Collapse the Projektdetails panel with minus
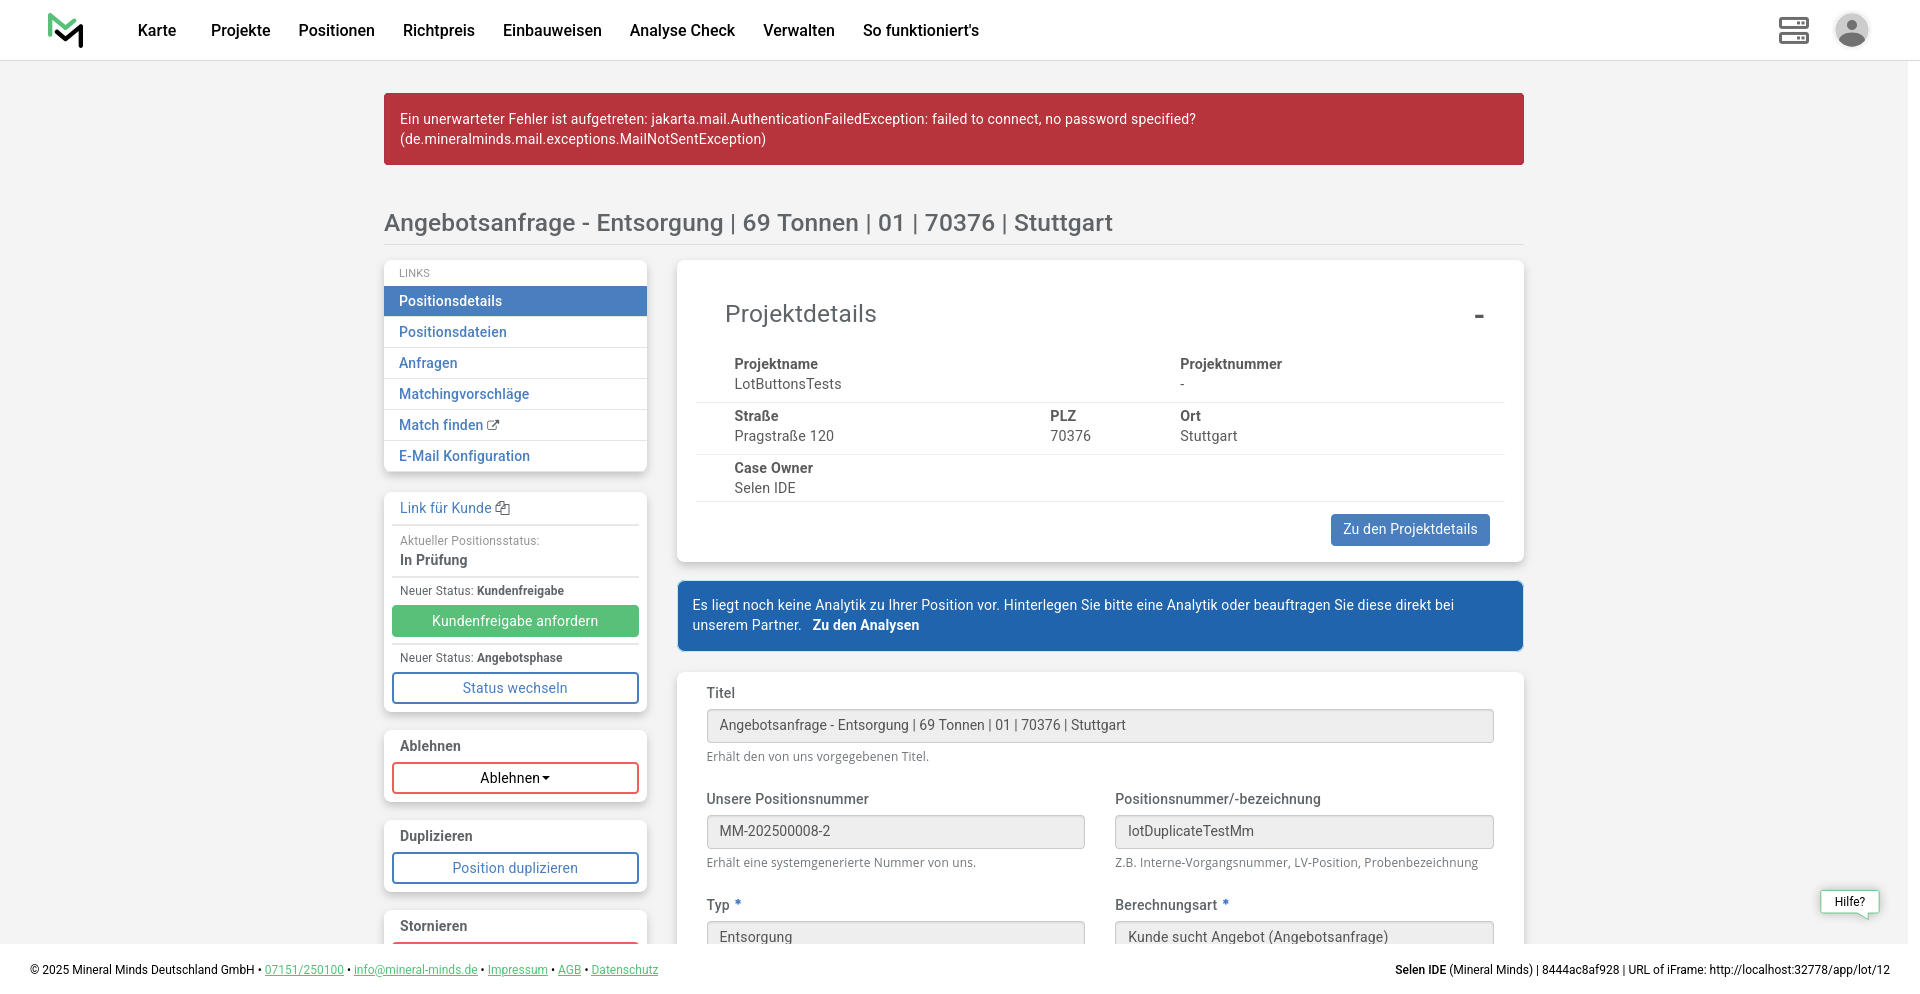This screenshot has width=1920, height=994. point(1478,316)
